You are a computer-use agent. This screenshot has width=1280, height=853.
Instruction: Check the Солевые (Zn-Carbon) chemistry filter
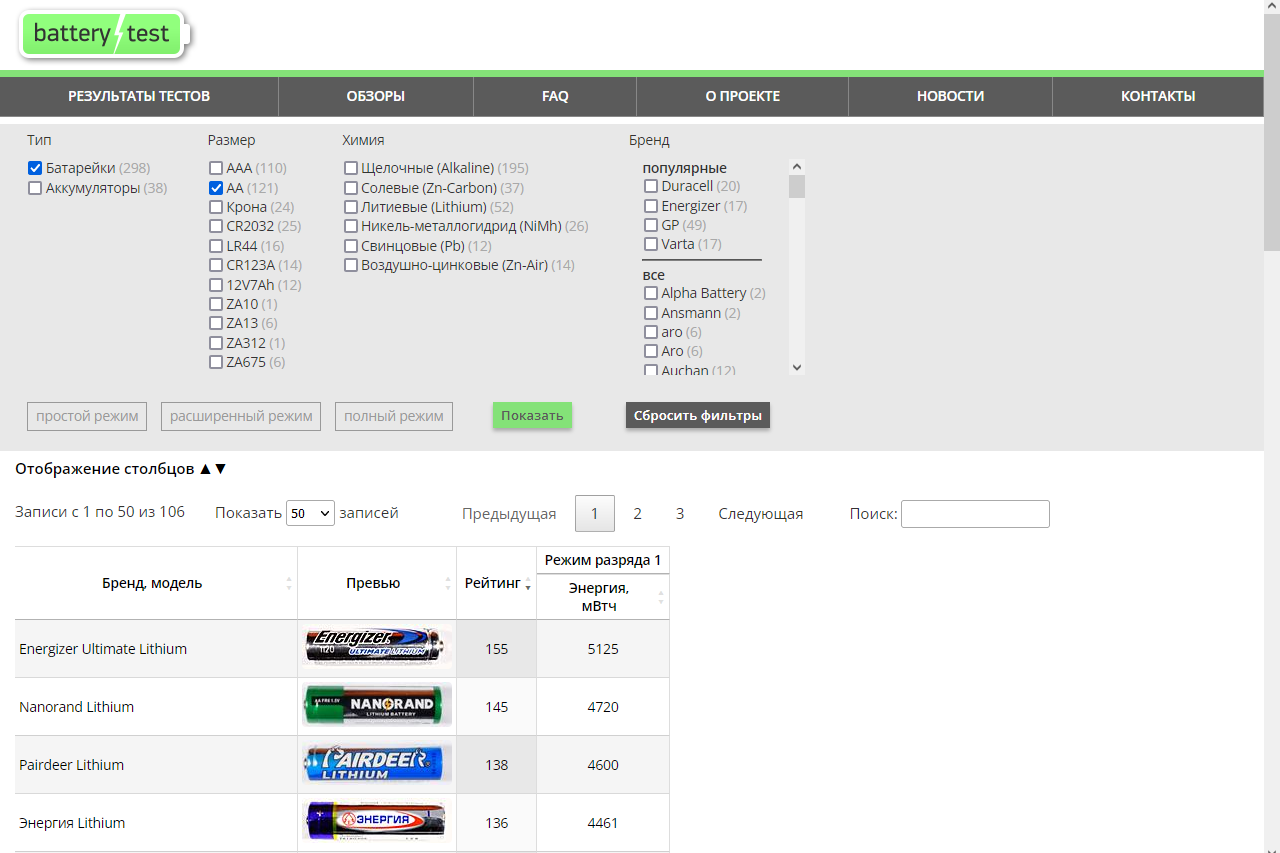coord(351,188)
